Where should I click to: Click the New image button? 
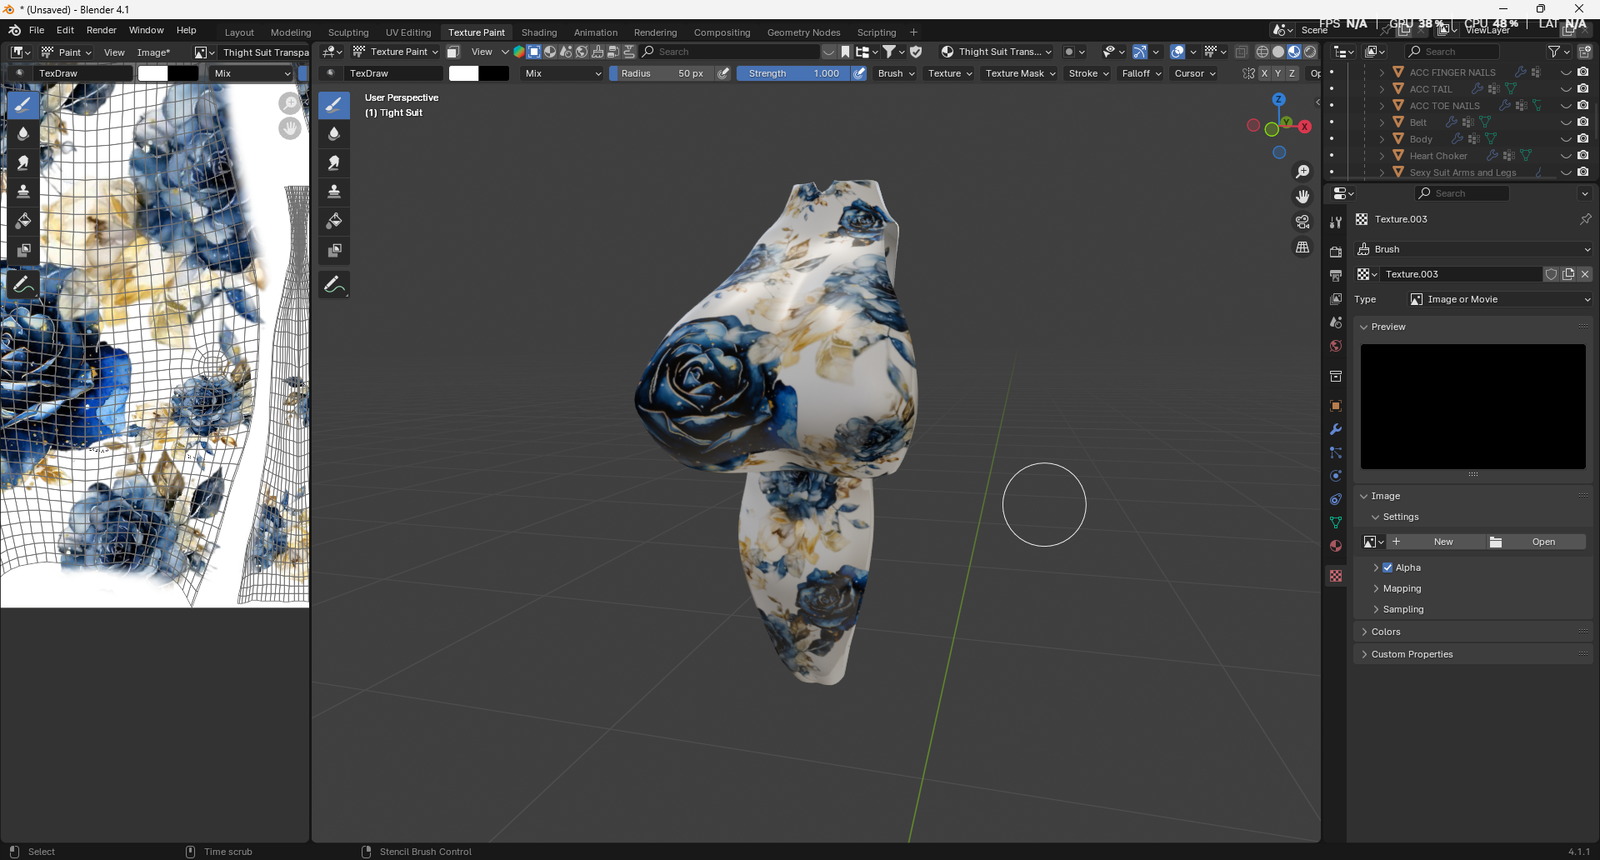[x=1443, y=542]
